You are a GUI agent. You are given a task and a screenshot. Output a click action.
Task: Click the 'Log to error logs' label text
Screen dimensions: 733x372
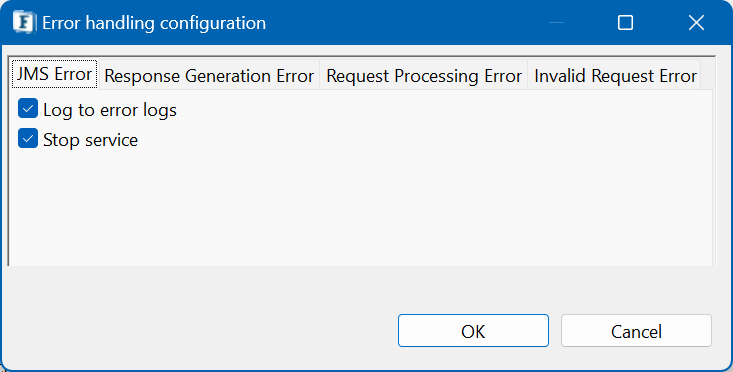pyautogui.click(x=110, y=110)
